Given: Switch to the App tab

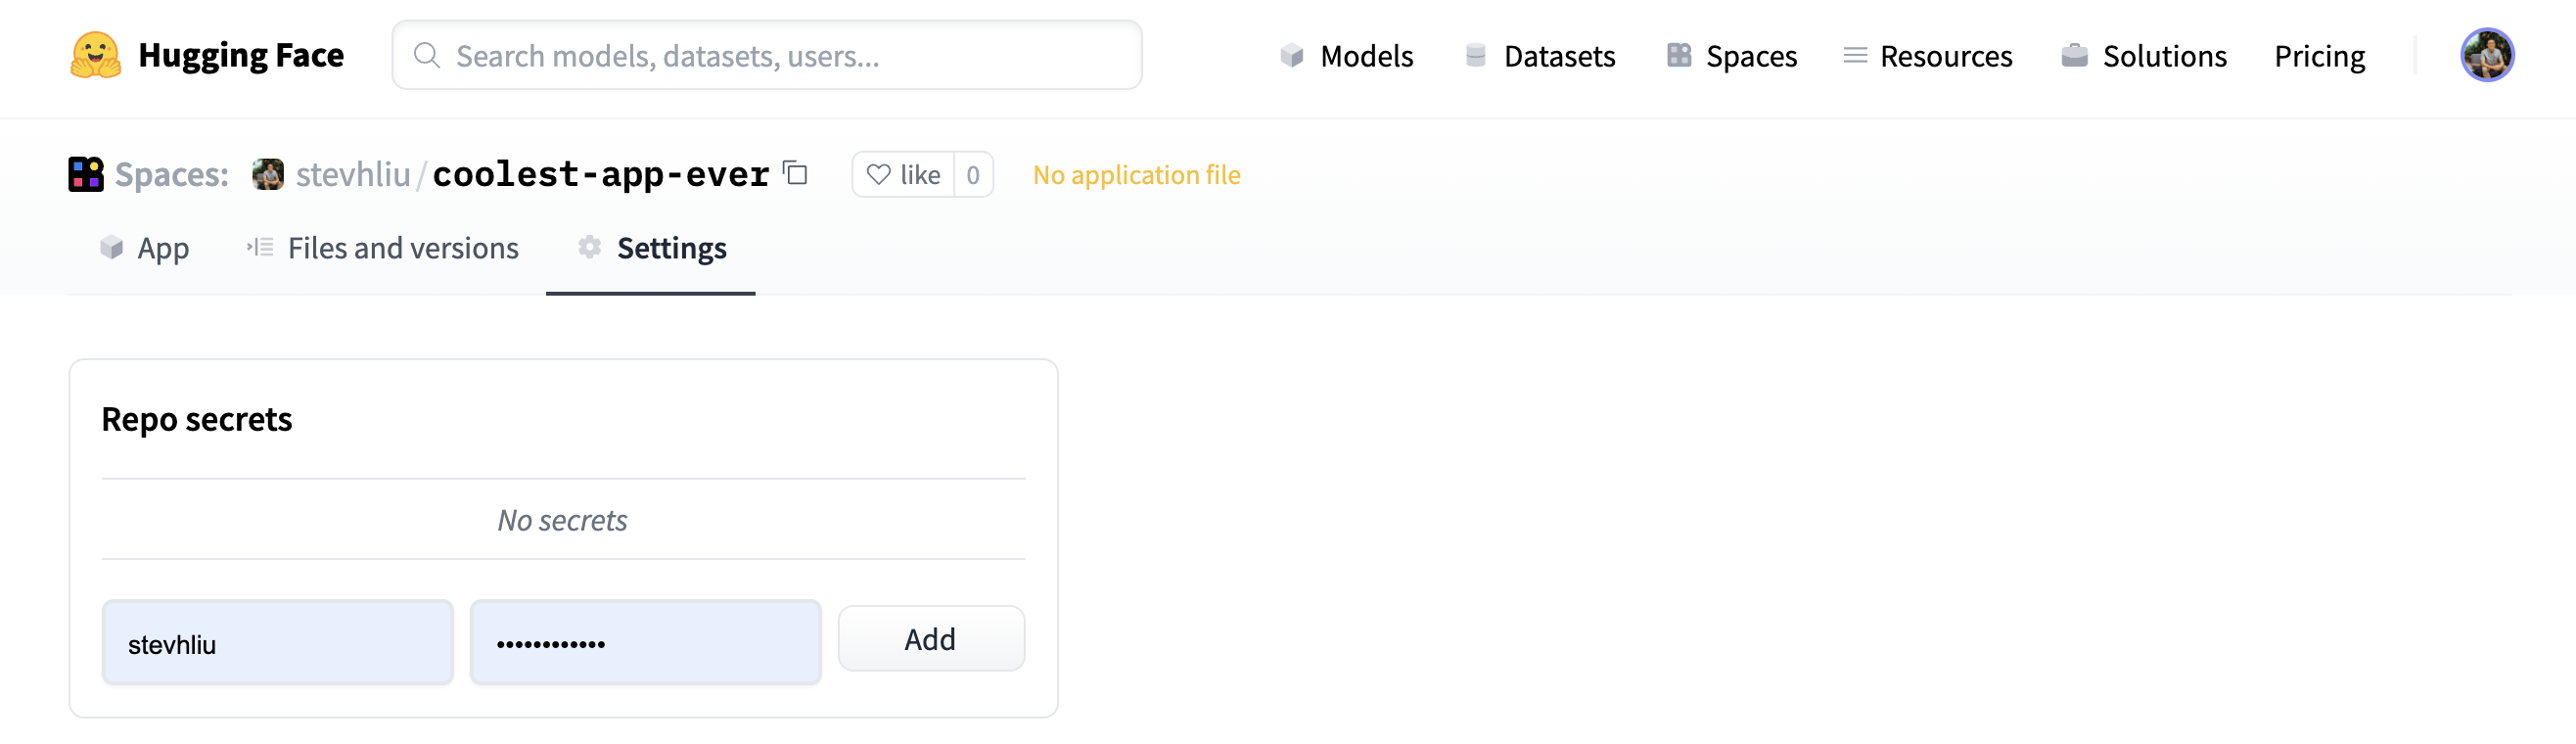Looking at the screenshot, I should coord(145,248).
